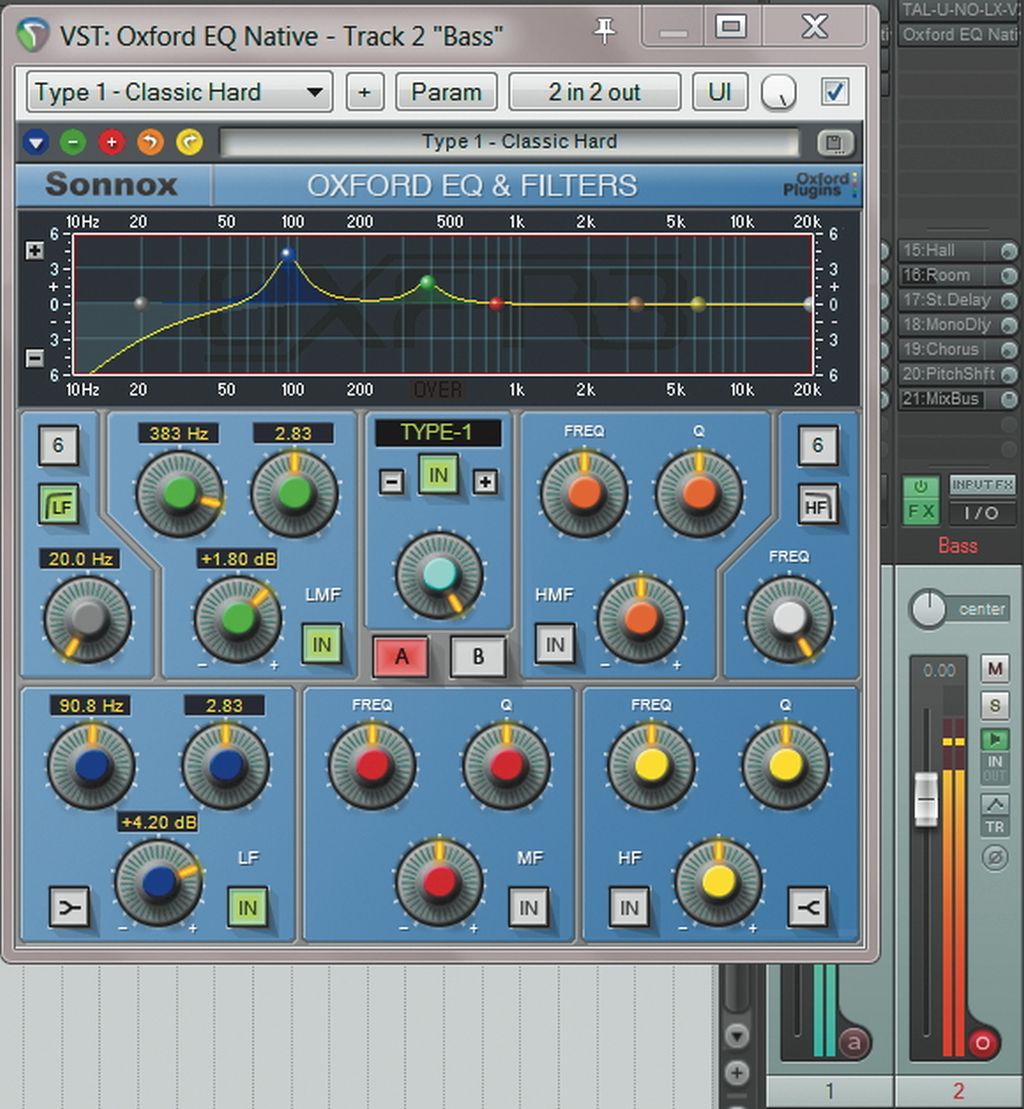Screen dimensions: 1024x1109
Task: Click the orange HMF Q knob
Action: click(699, 492)
